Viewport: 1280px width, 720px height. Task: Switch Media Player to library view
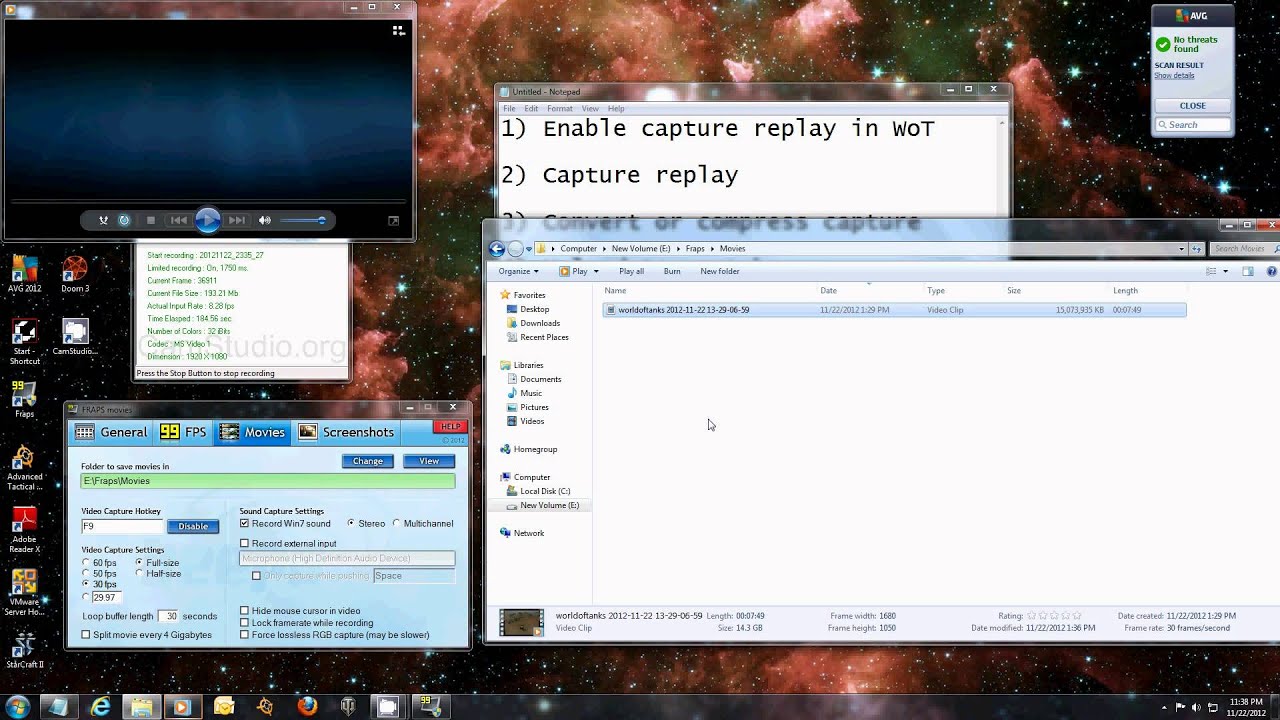coord(398,30)
